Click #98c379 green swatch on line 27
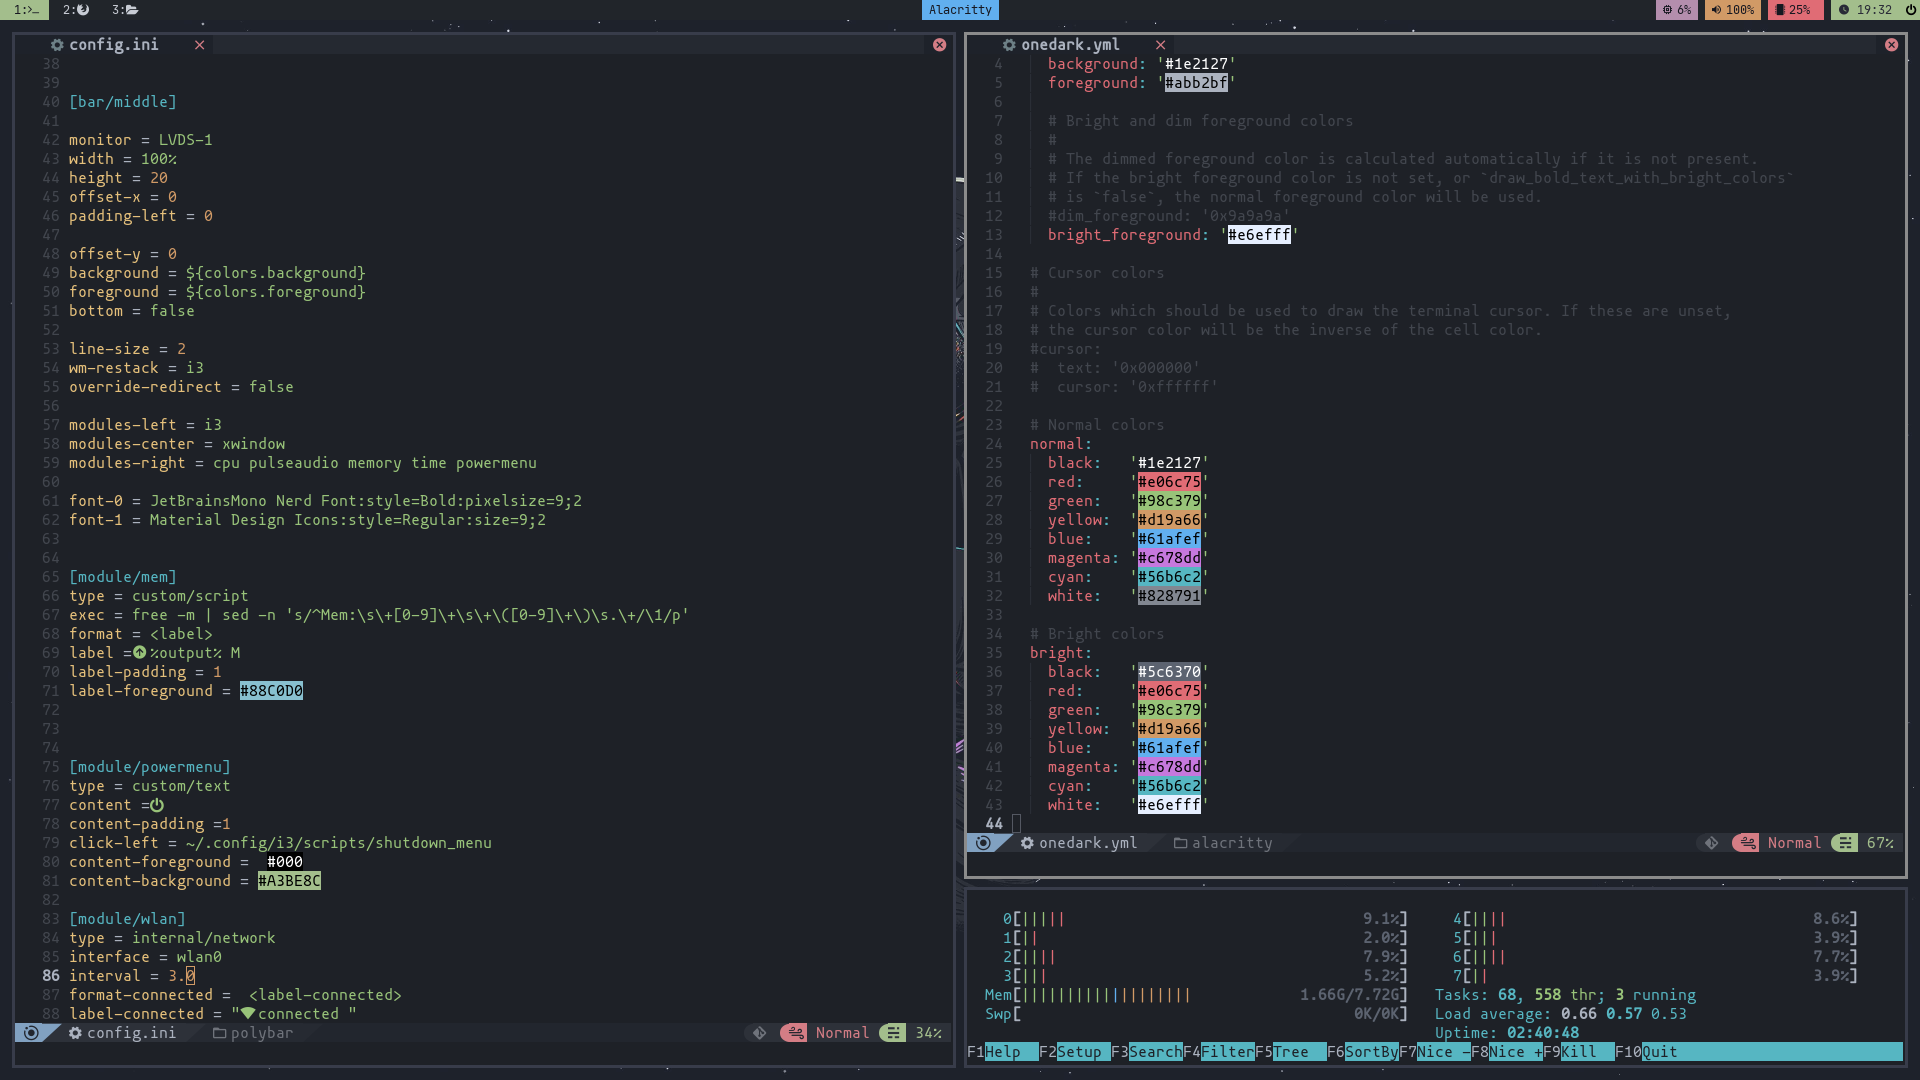1920x1080 pixels. (1169, 501)
